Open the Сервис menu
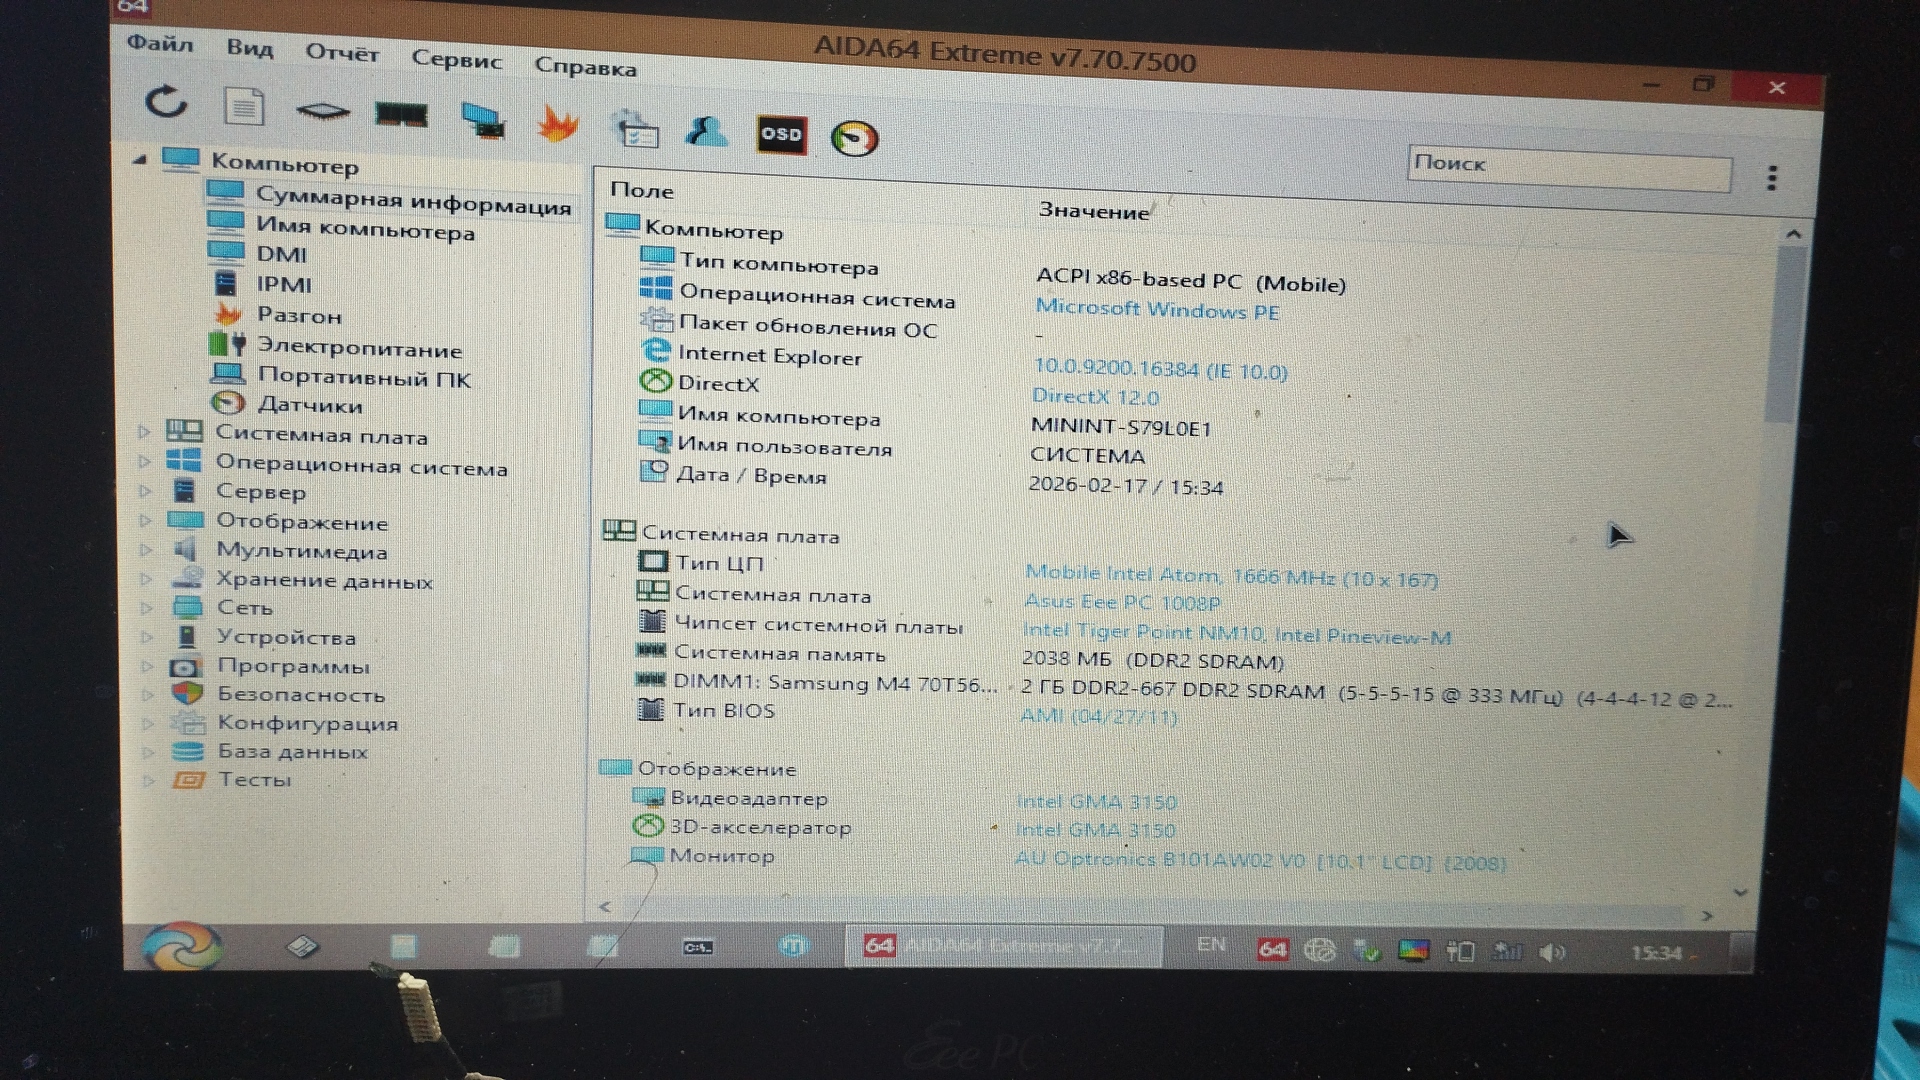 pyautogui.click(x=456, y=60)
